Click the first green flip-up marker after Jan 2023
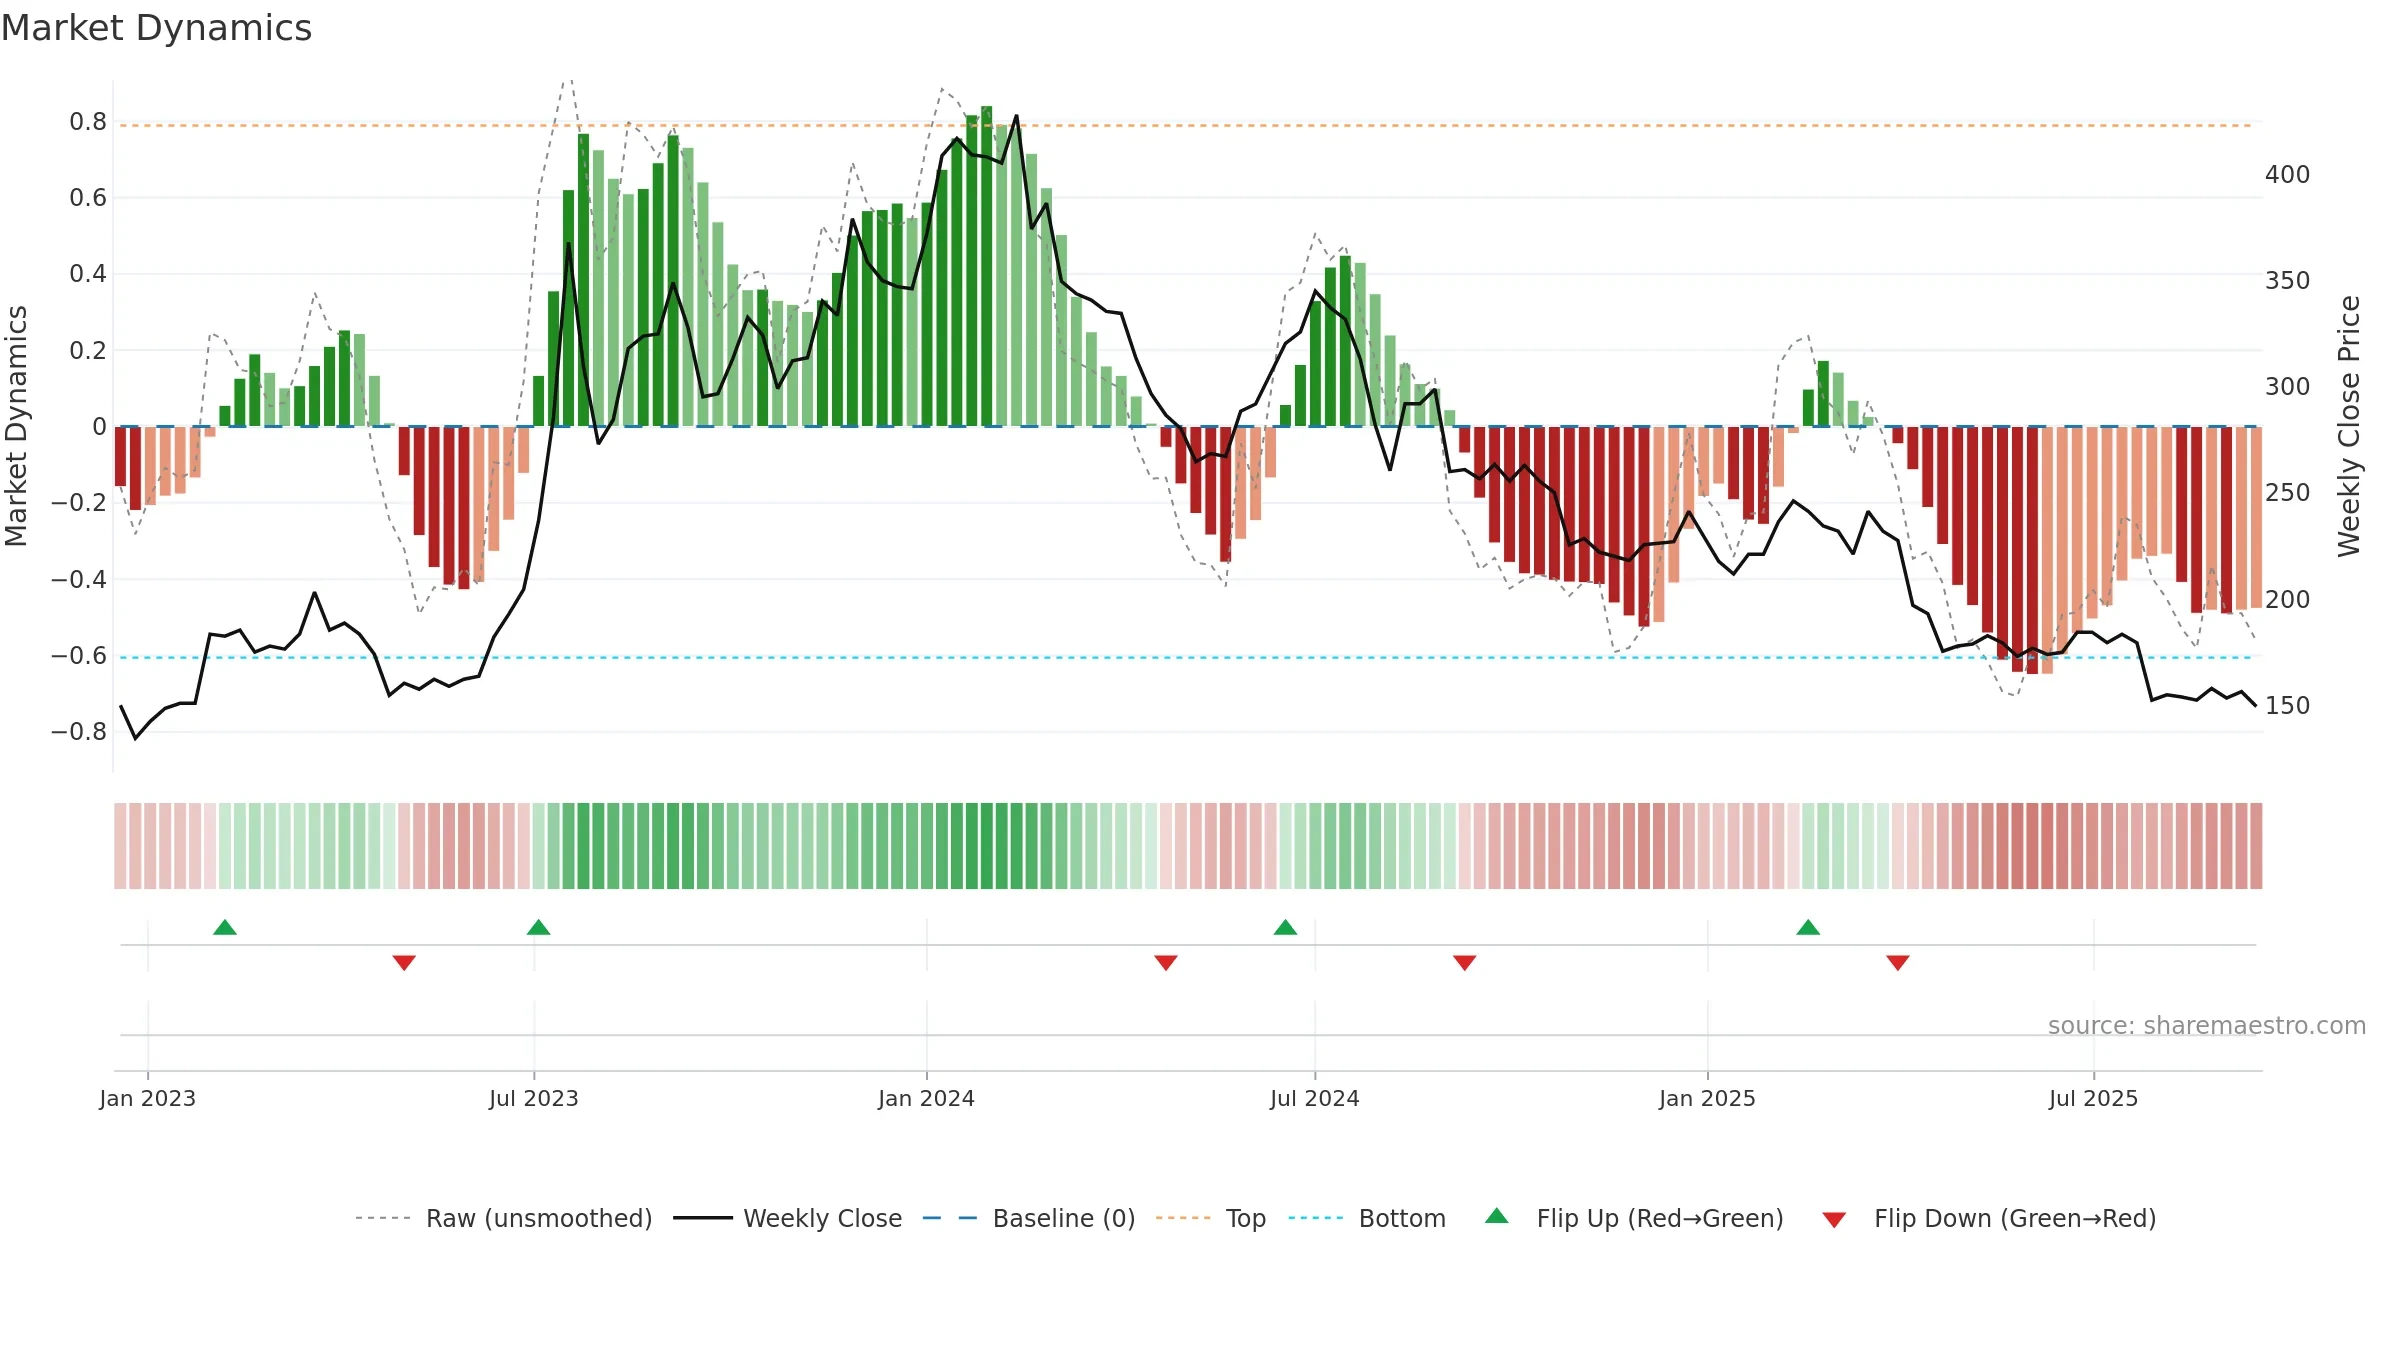2400x1350 pixels. [225, 927]
